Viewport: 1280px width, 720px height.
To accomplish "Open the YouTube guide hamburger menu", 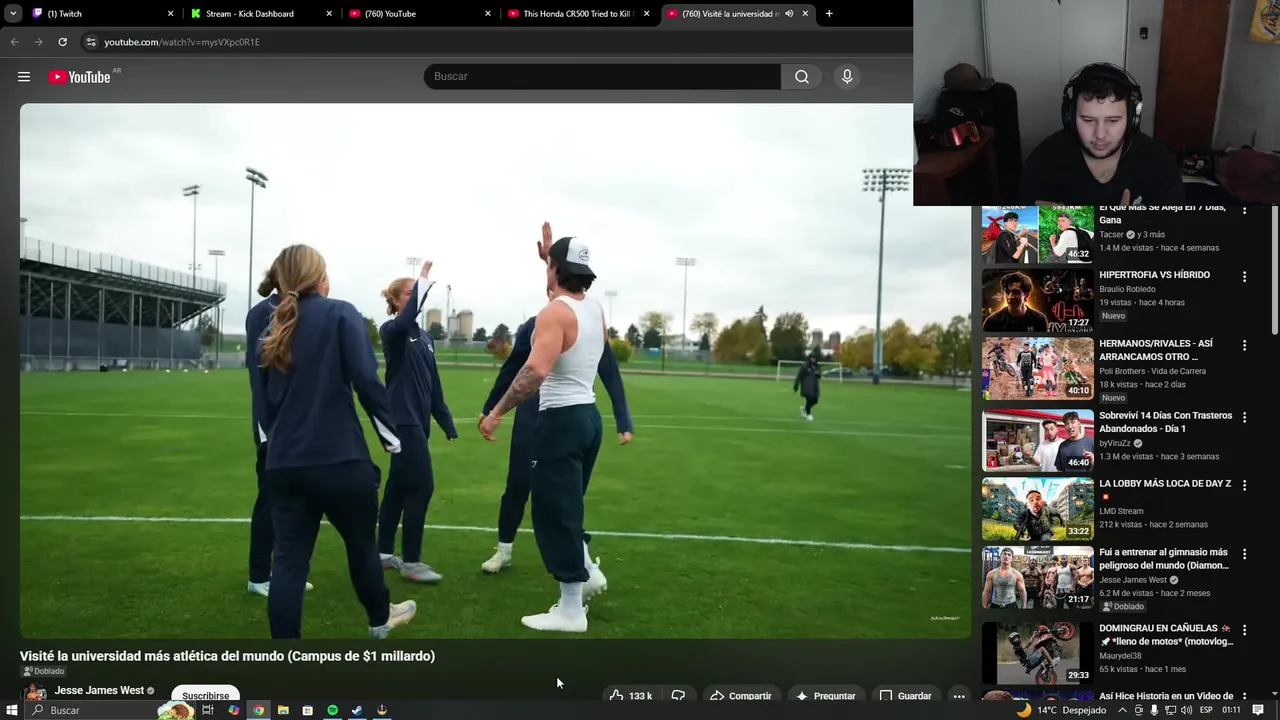I will [x=24, y=77].
